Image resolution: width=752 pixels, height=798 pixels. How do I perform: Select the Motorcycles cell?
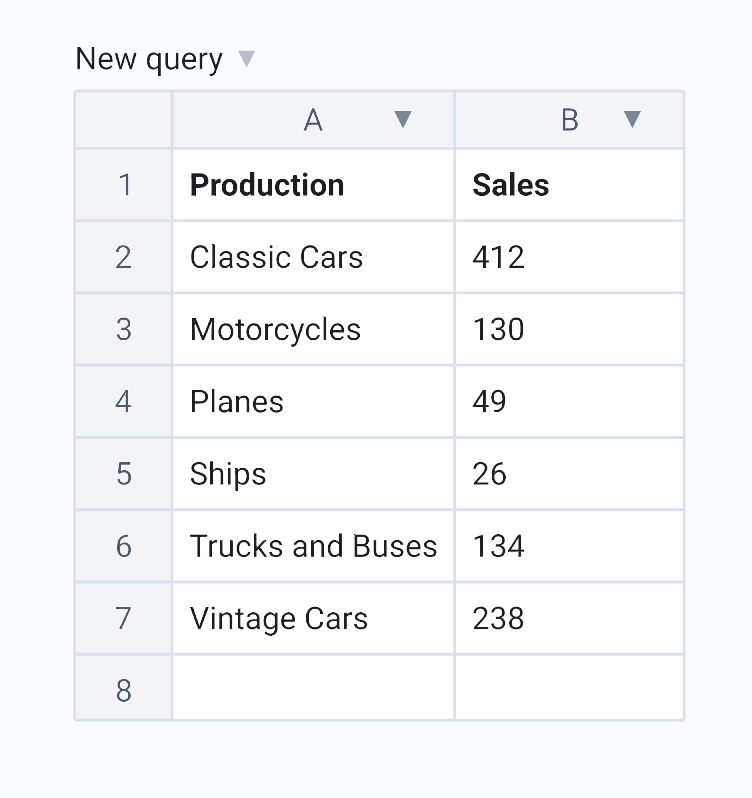click(313, 330)
